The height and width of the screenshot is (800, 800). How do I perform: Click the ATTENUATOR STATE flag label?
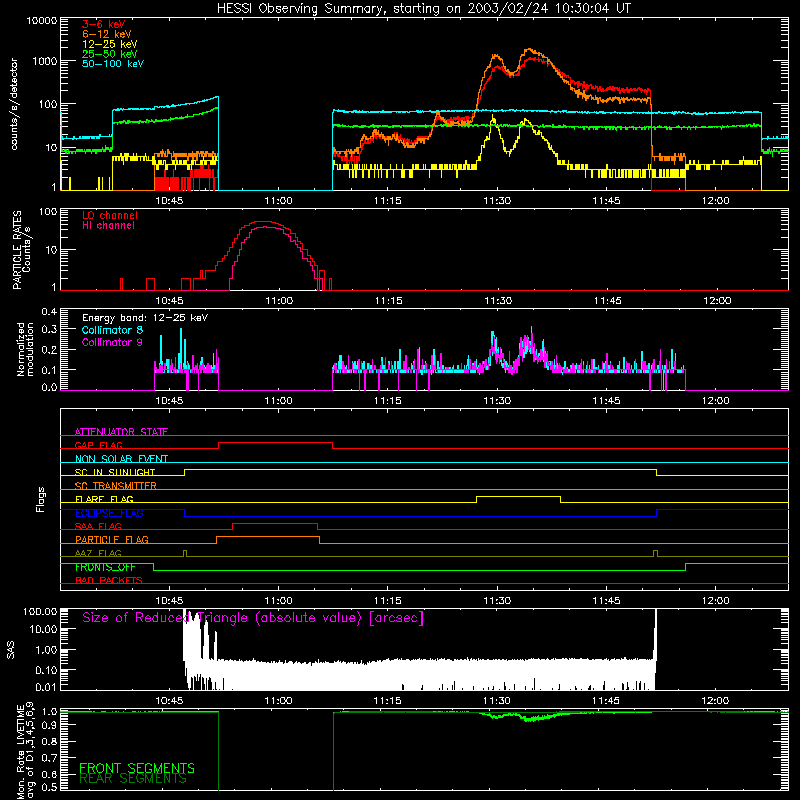[x=121, y=432]
